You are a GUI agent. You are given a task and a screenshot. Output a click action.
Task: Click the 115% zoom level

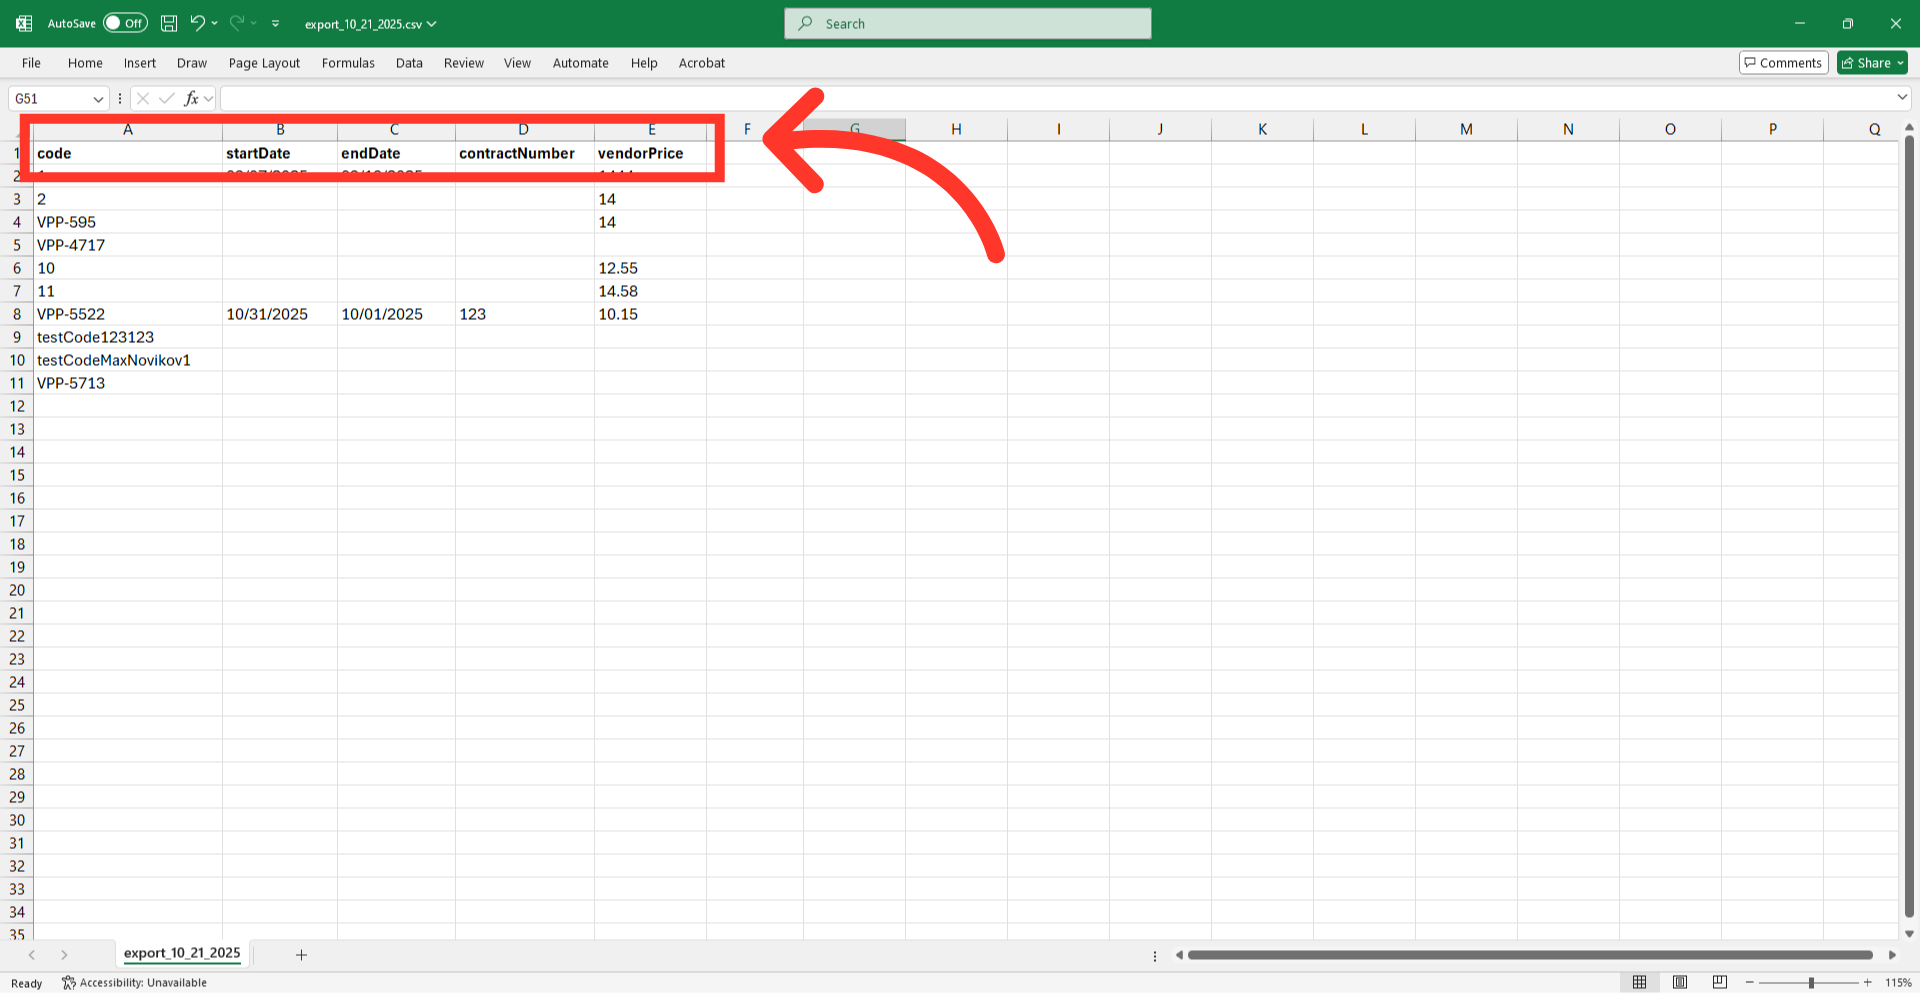point(1898,983)
